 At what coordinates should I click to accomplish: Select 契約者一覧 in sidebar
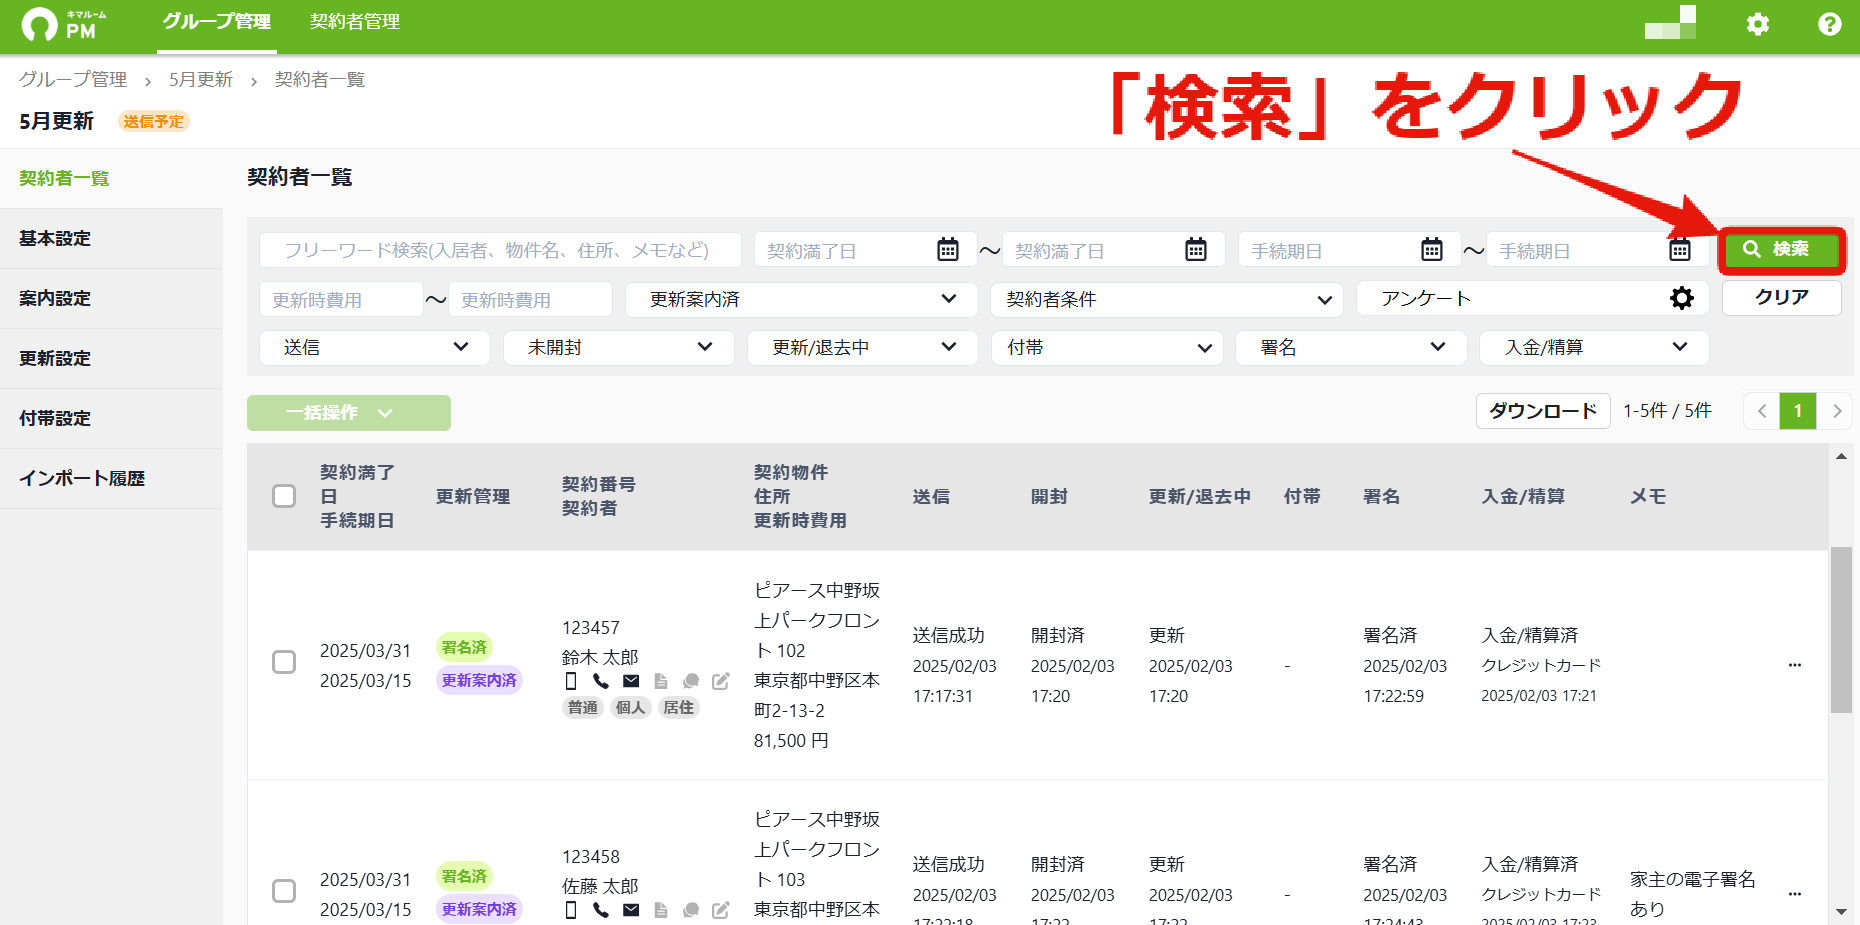(111, 178)
